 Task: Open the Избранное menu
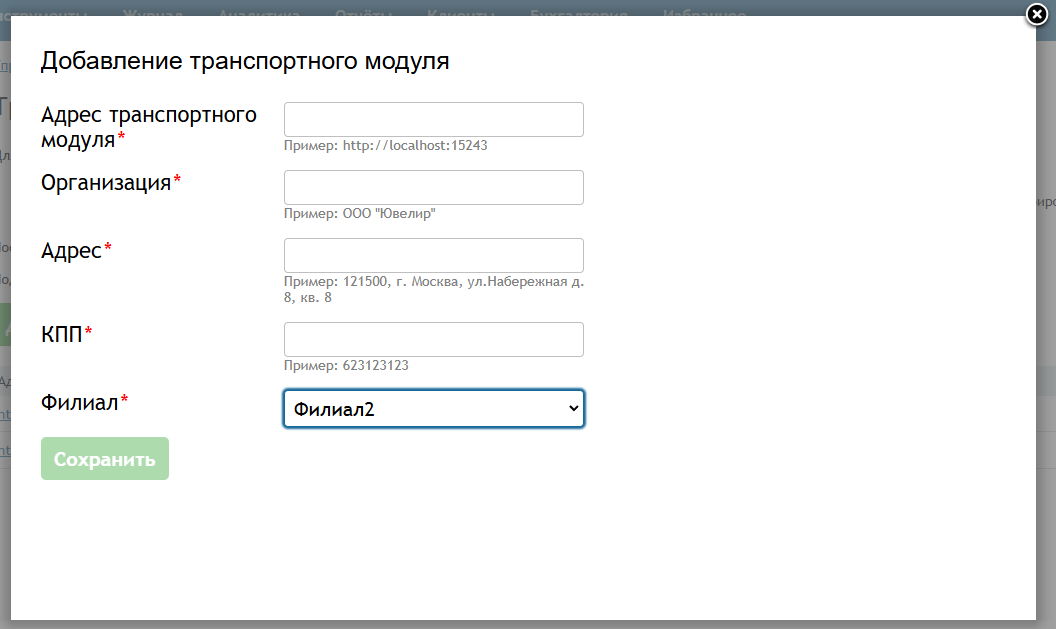click(x=704, y=14)
